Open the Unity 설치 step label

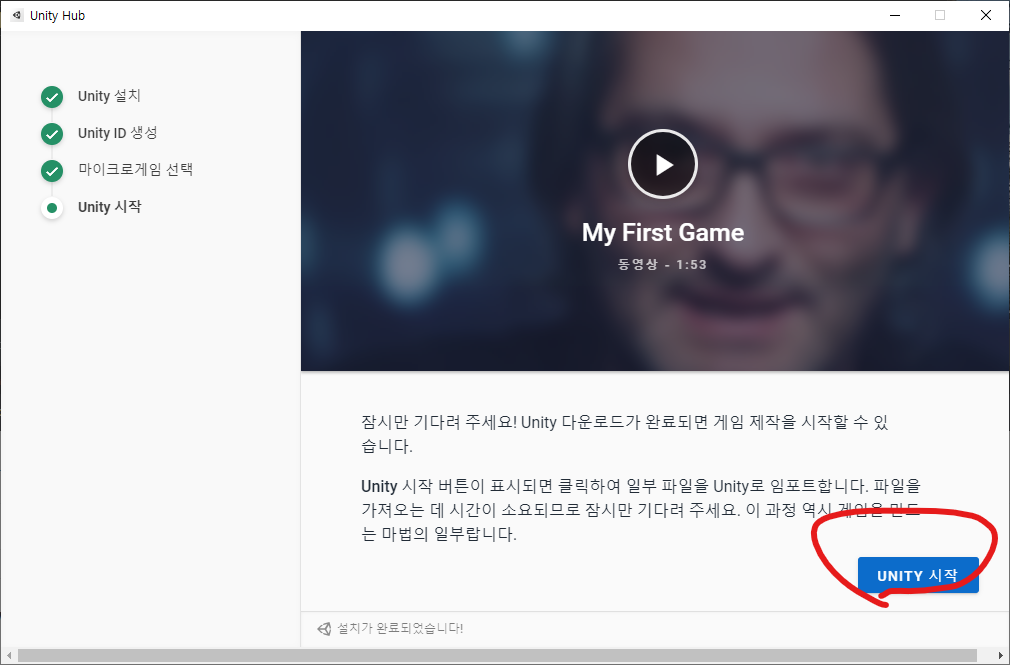(109, 96)
